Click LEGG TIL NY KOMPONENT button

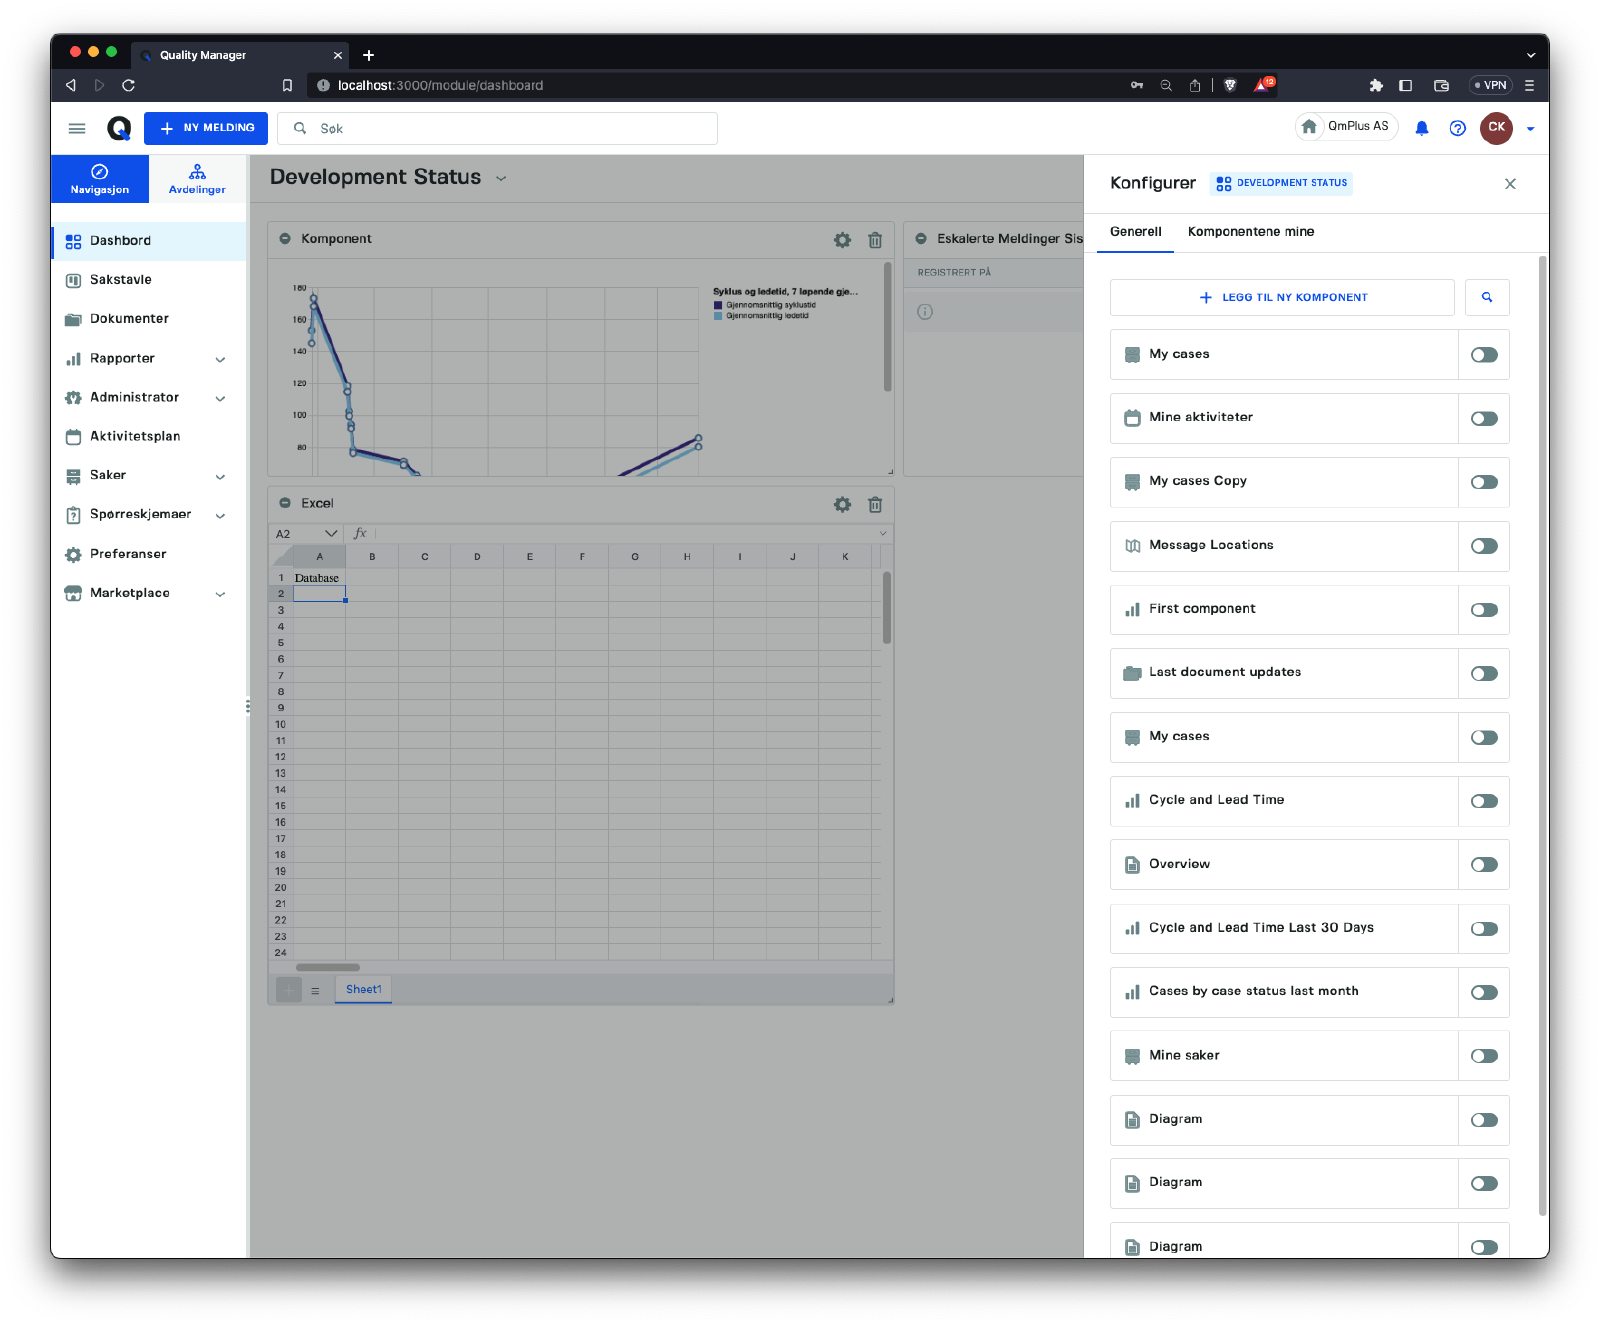click(x=1282, y=297)
